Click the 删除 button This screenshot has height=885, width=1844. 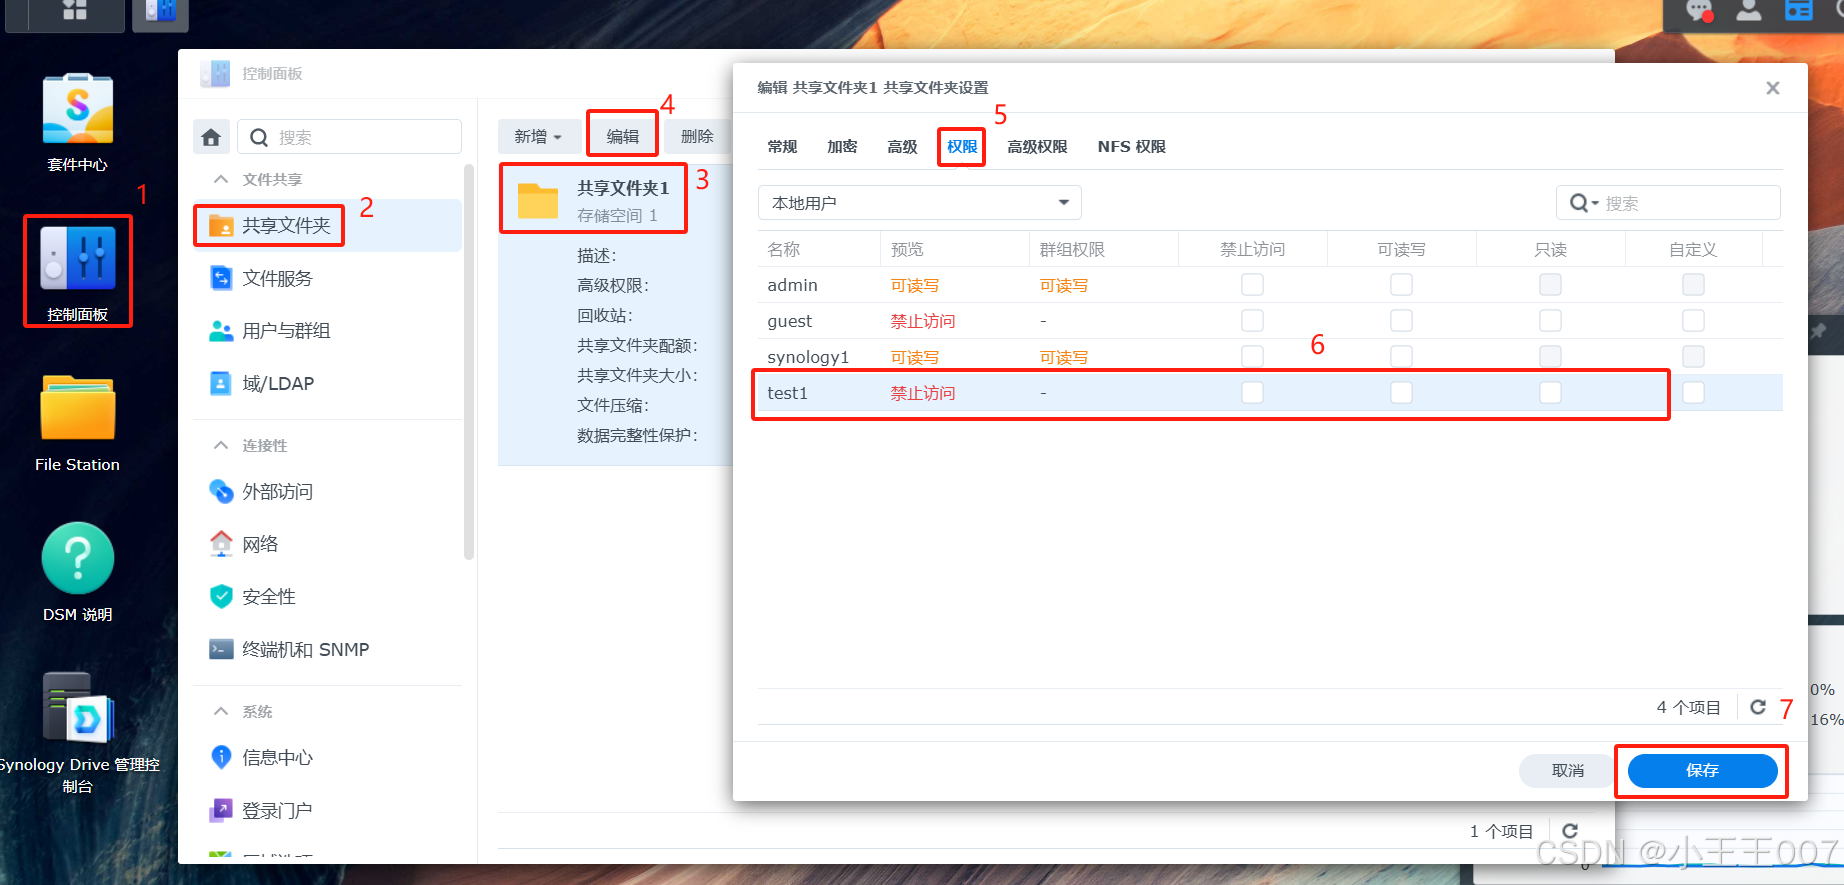697,137
